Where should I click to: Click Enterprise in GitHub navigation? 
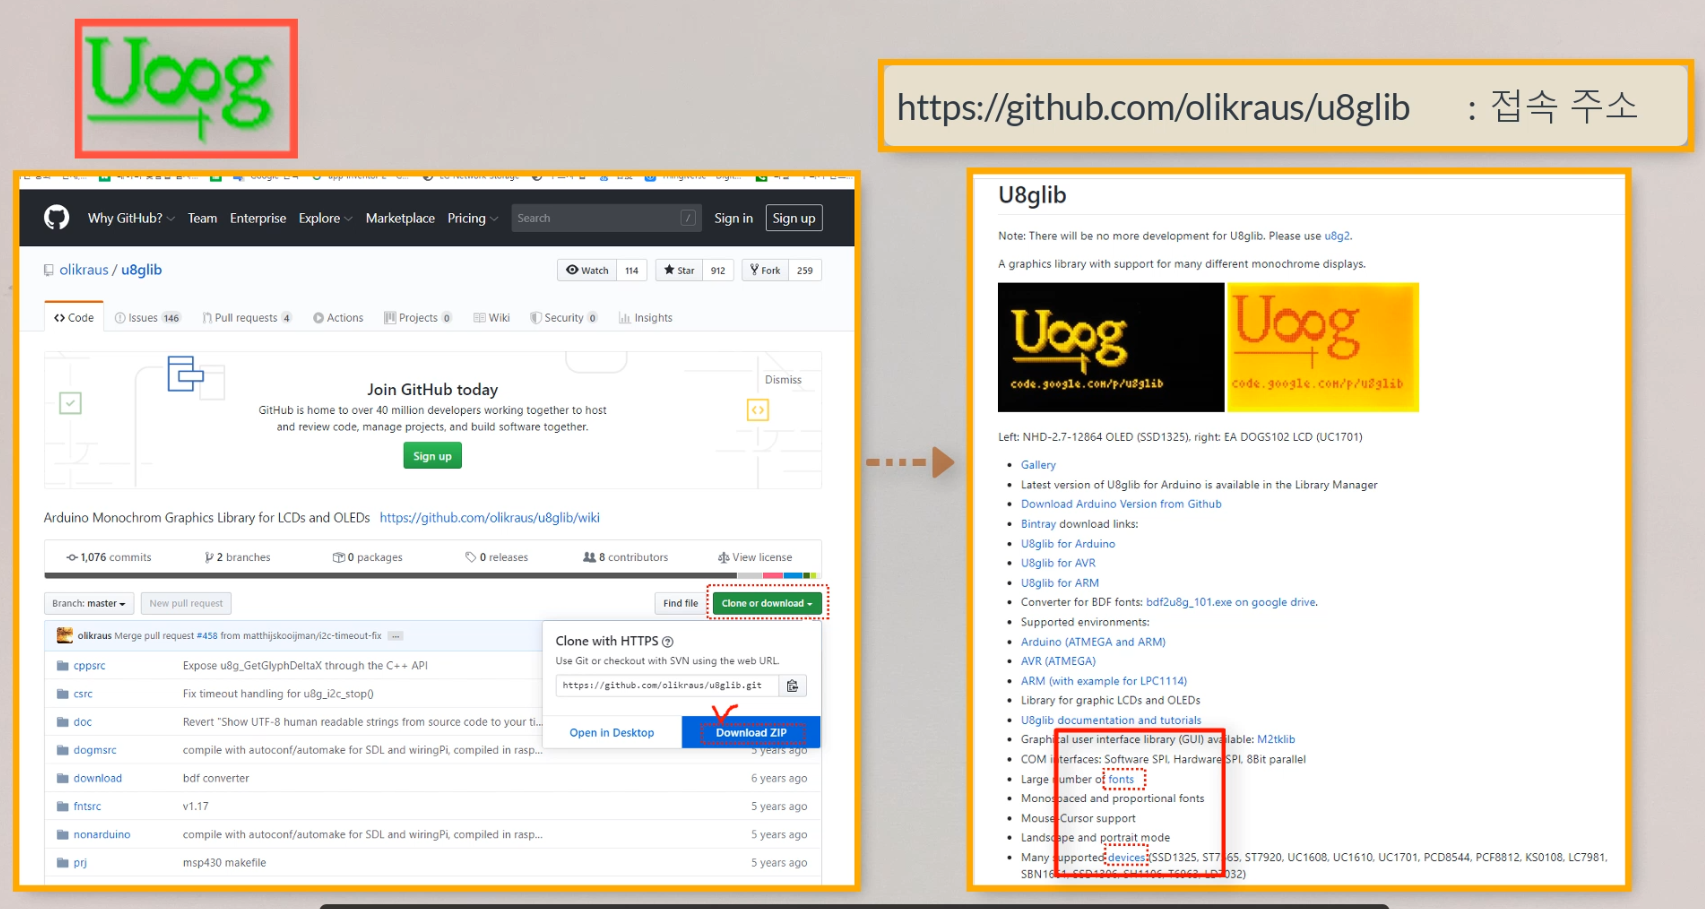[x=258, y=218]
